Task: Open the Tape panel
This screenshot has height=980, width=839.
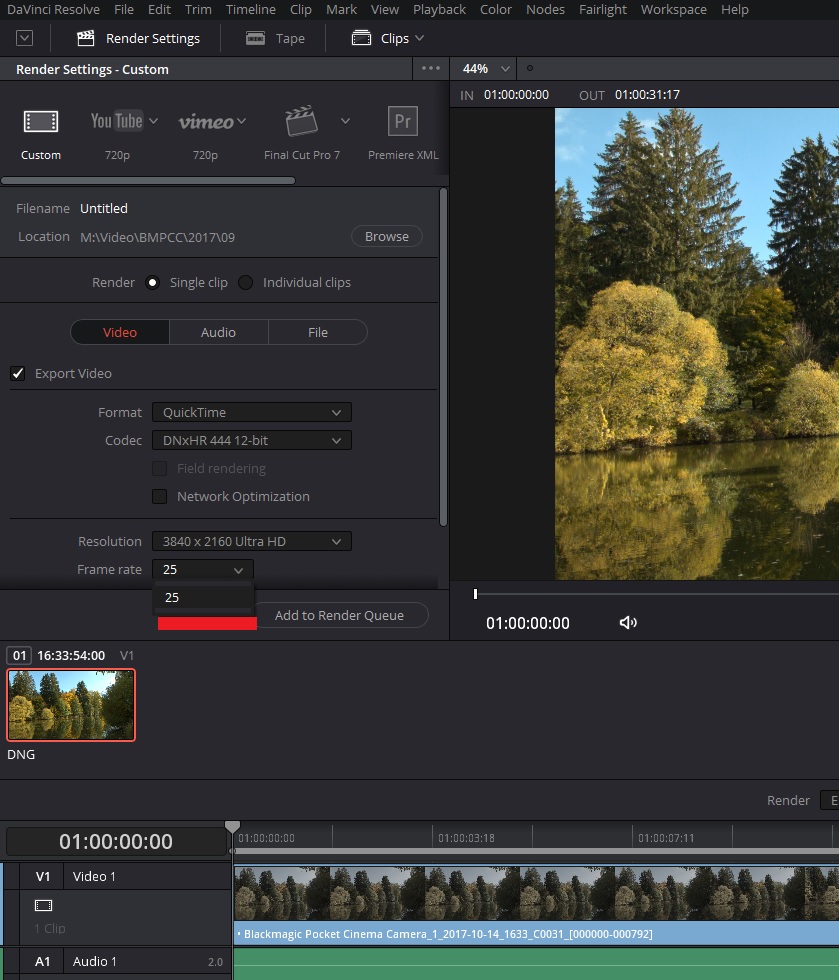Action: (x=275, y=38)
